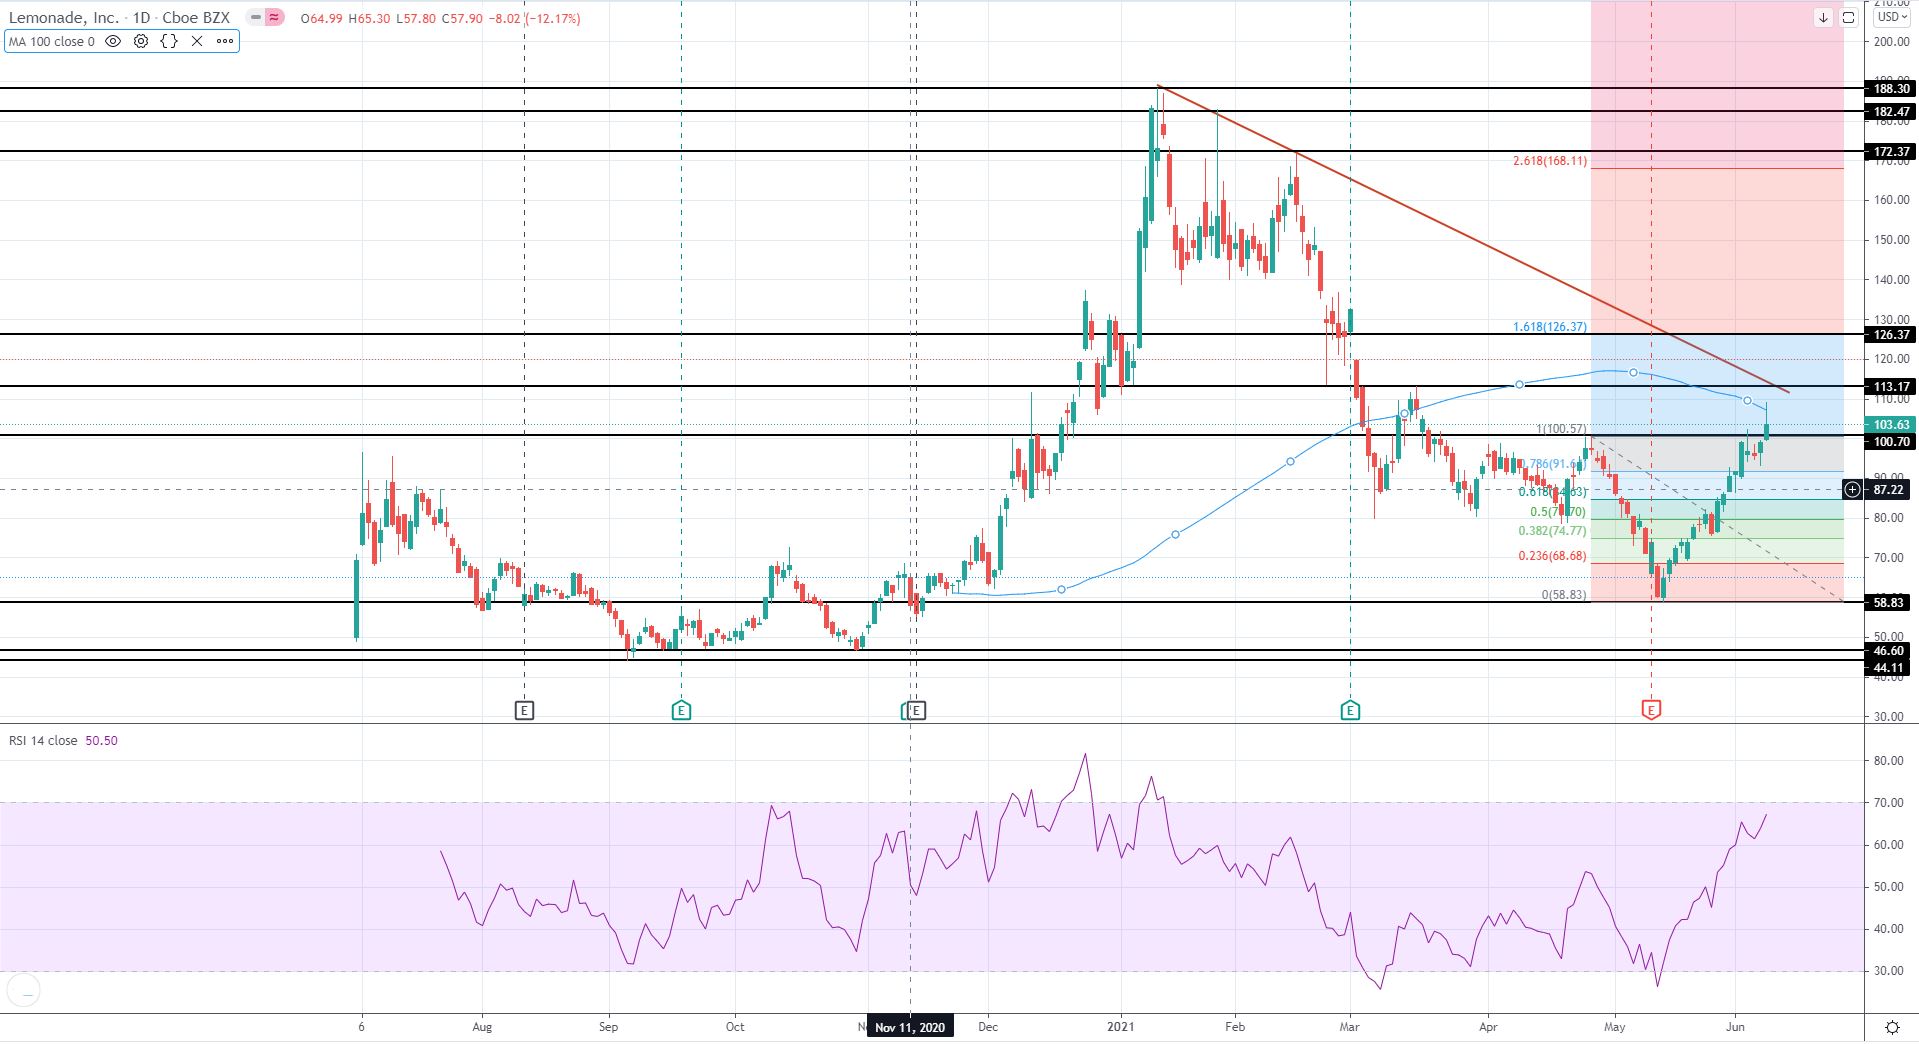Open more options for MA 100 indicator
The height and width of the screenshot is (1044, 1919).
click(x=225, y=41)
